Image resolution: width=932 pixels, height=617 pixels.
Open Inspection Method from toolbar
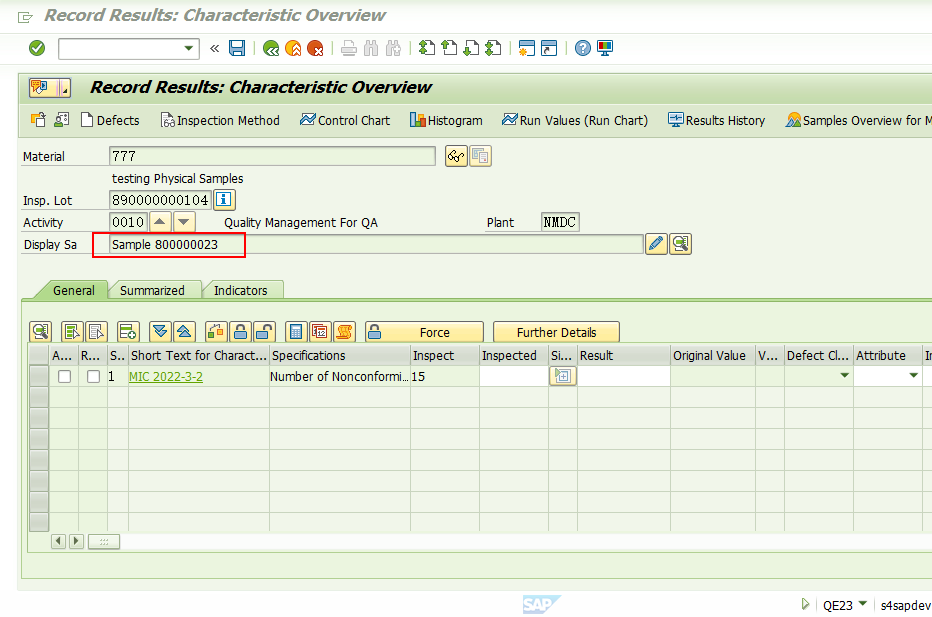pos(220,120)
